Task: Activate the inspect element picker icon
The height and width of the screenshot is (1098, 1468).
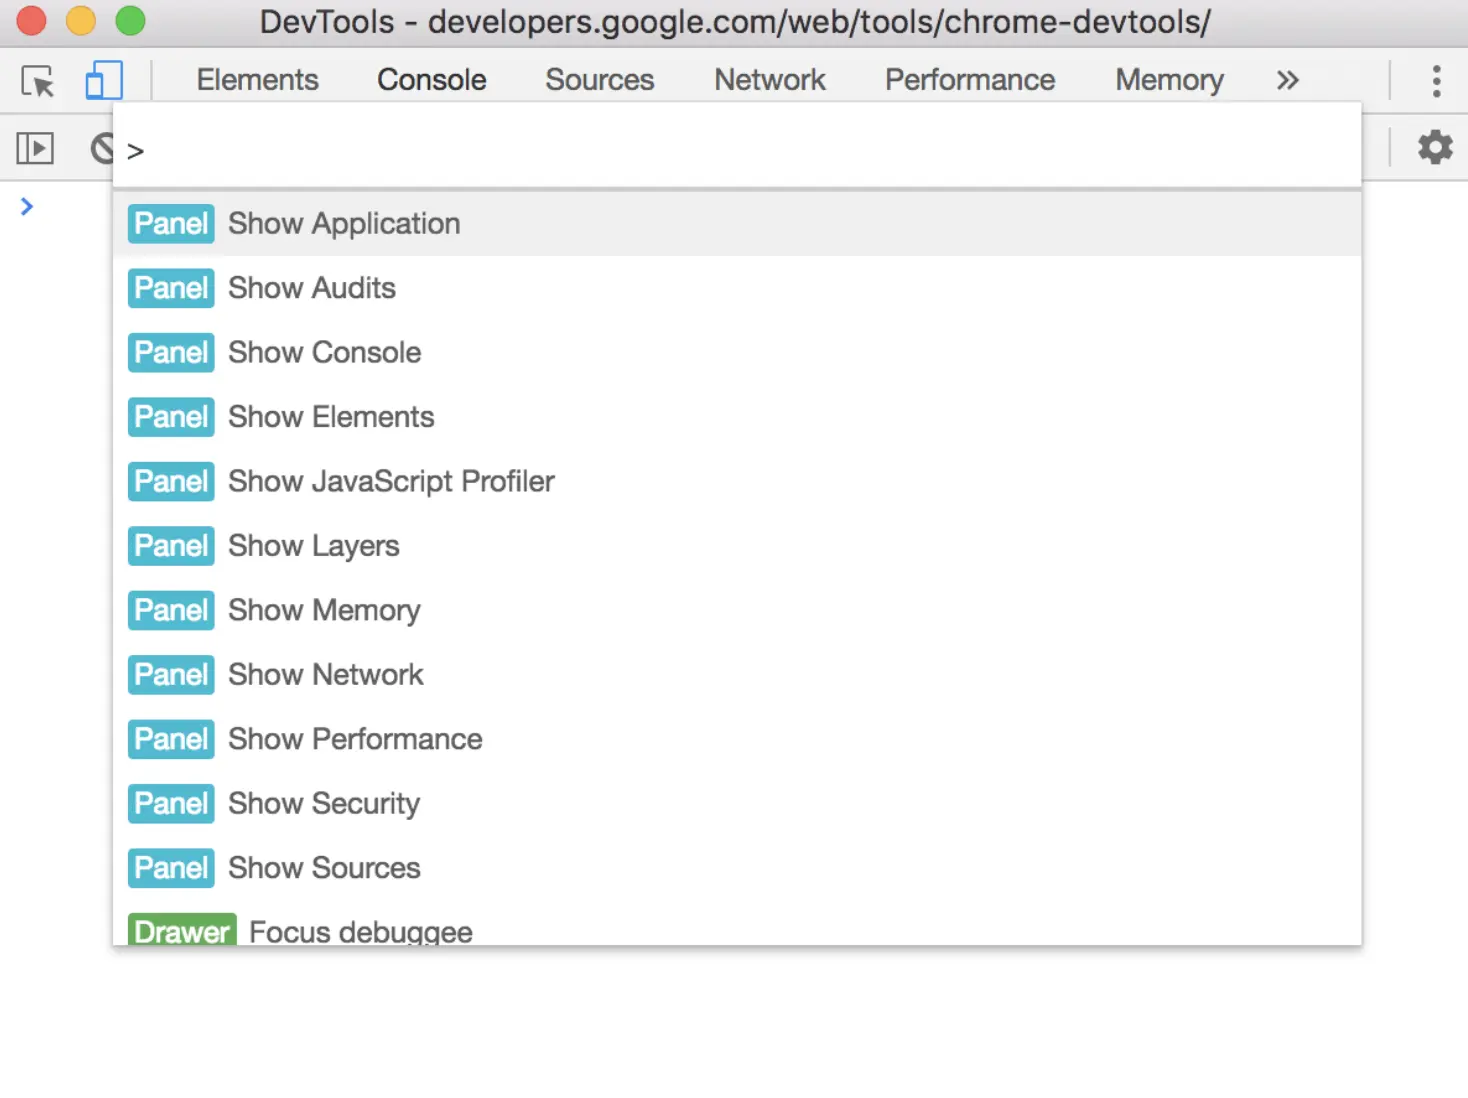Action: click(x=38, y=81)
